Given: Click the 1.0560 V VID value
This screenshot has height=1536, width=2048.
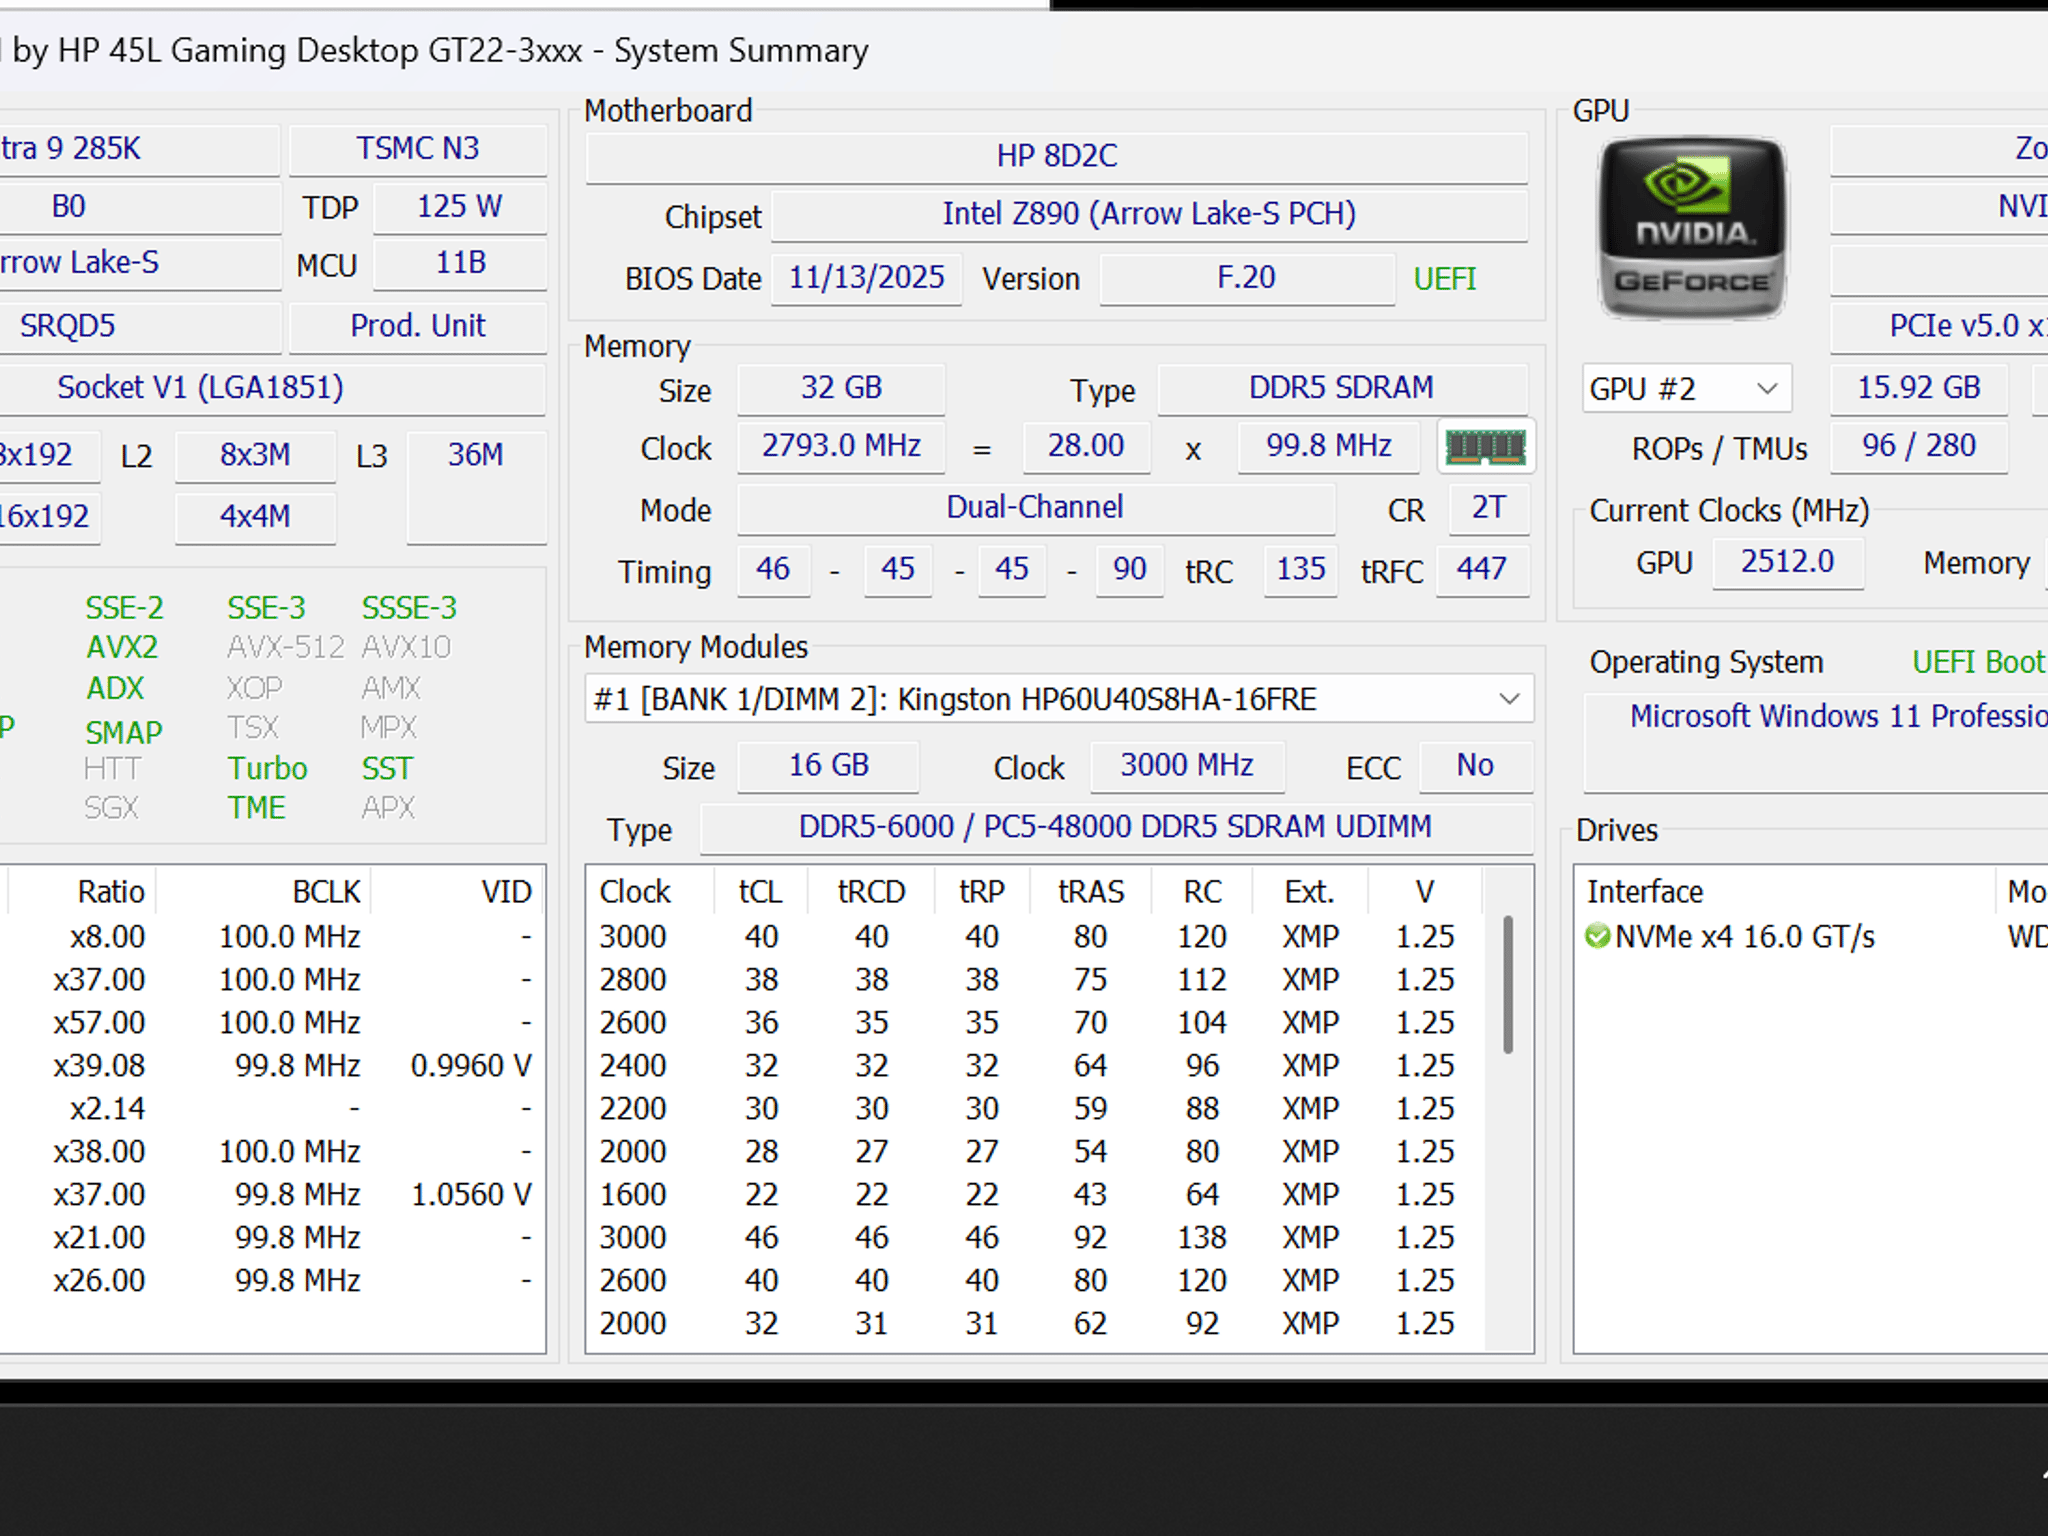Looking at the screenshot, I should pyautogui.click(x=471, y=1195).
